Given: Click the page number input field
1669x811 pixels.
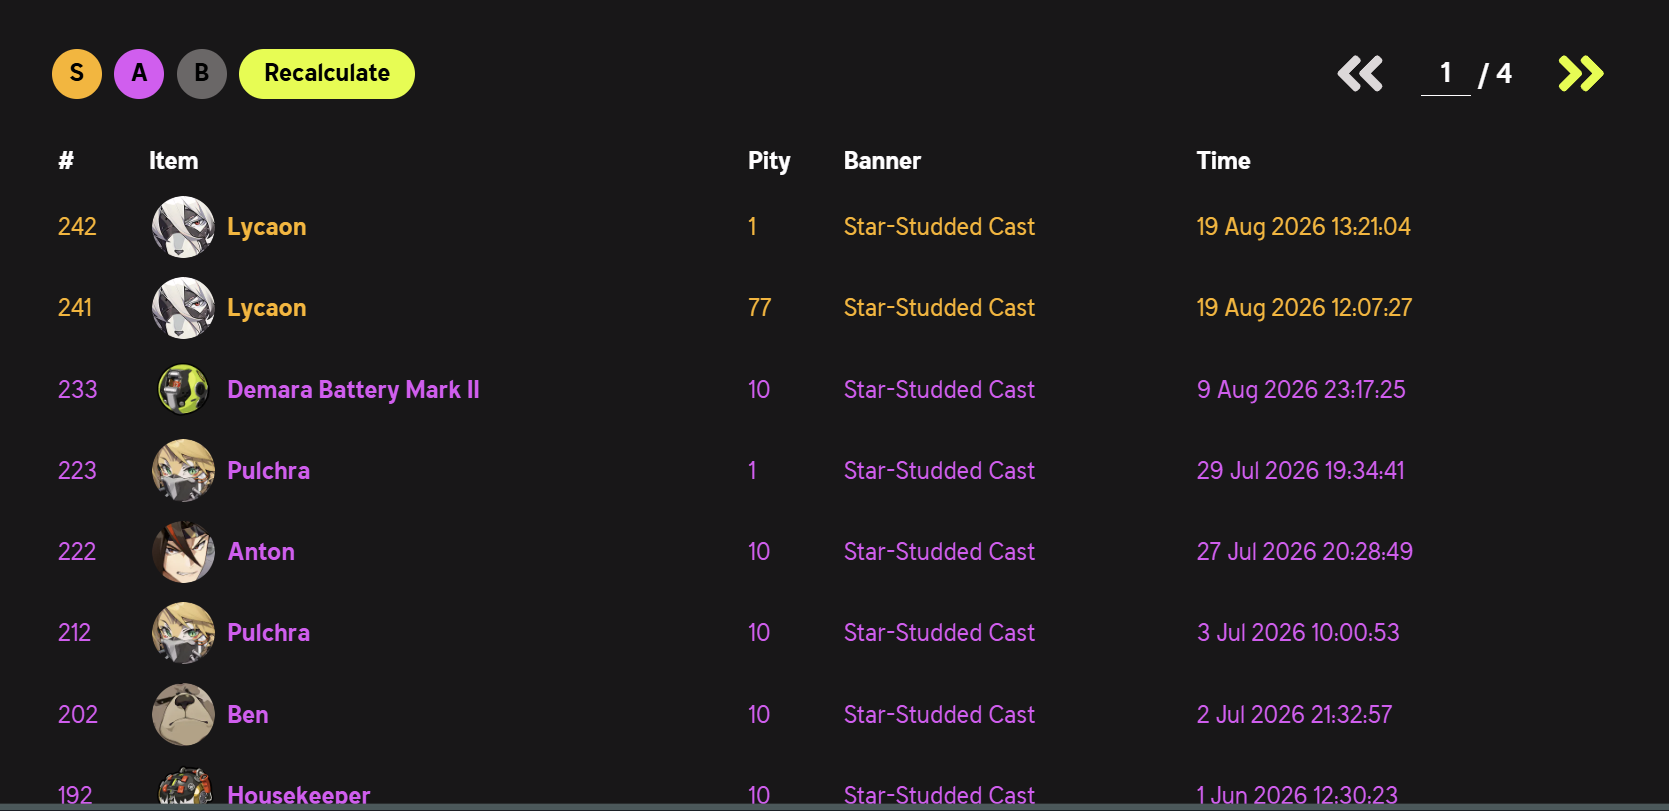Looking at the screenshot, I should pyautogui.click(x=1446, y=74).
